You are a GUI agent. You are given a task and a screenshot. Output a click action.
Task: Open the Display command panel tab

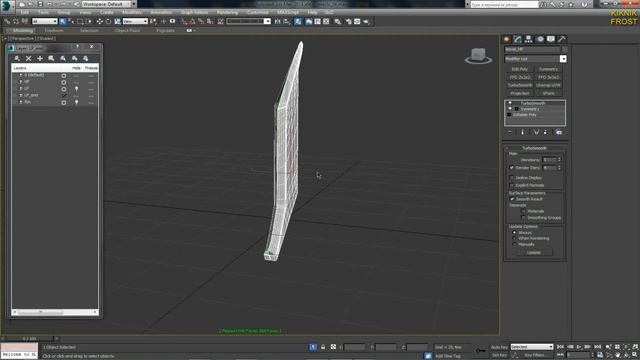pyautogui.click(x=551, y=39)
